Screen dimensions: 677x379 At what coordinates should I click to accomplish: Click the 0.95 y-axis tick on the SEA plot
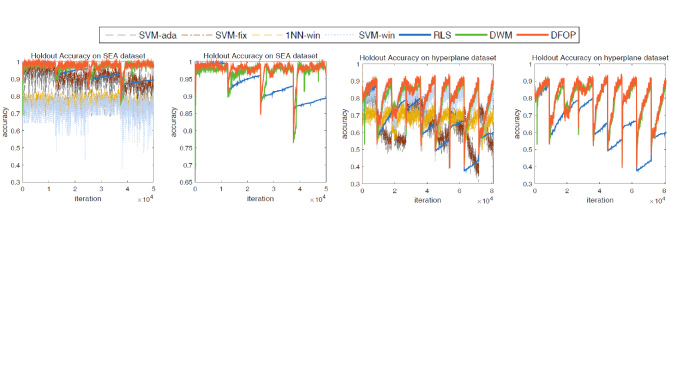pyautogui.click(x=187, y=79)
